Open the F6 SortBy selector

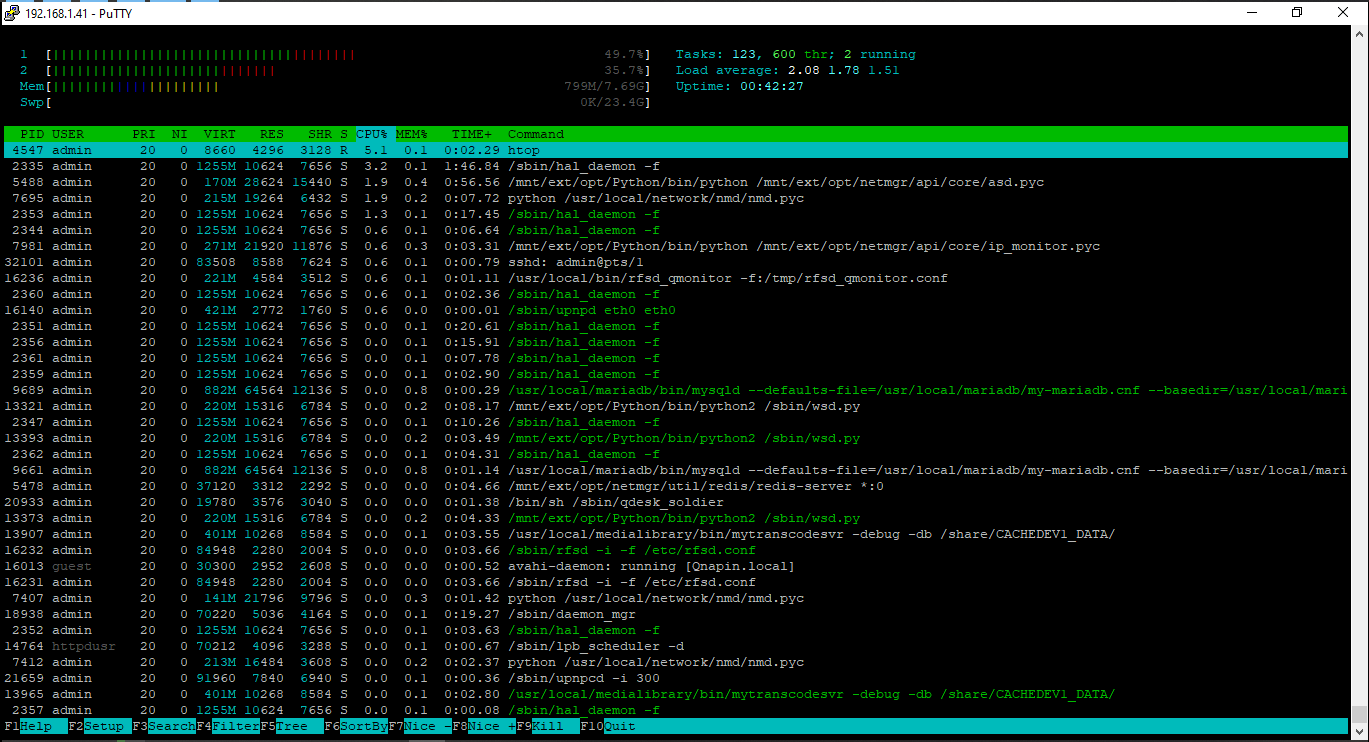[x=363, y=726]
